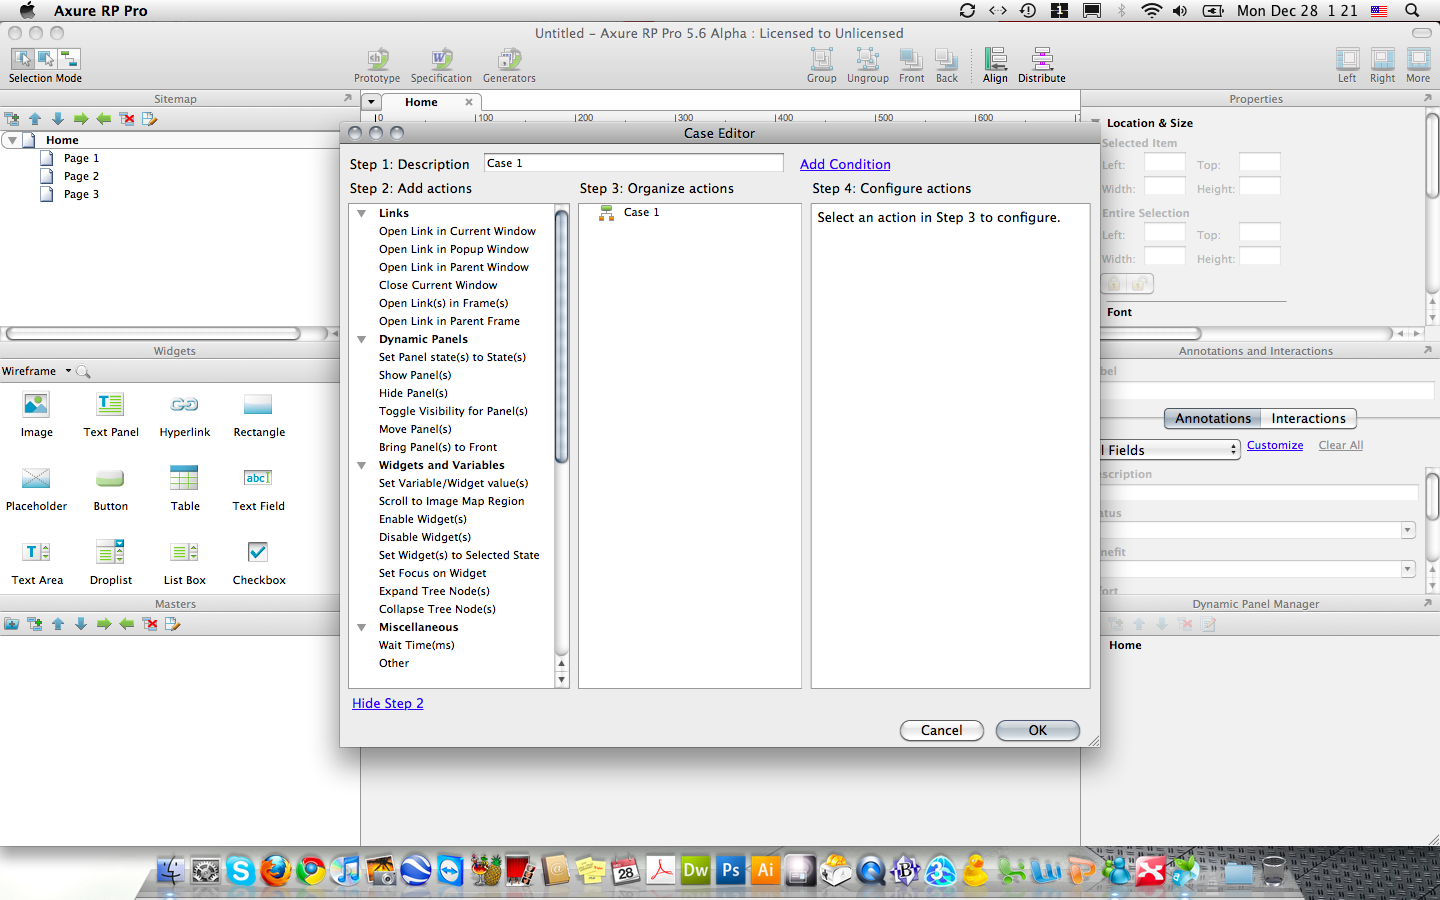Image resolution: width=1440 pixels, height=900 pixels.
Task: Click Open Link in Current Window action
Action: pos(457,232)
